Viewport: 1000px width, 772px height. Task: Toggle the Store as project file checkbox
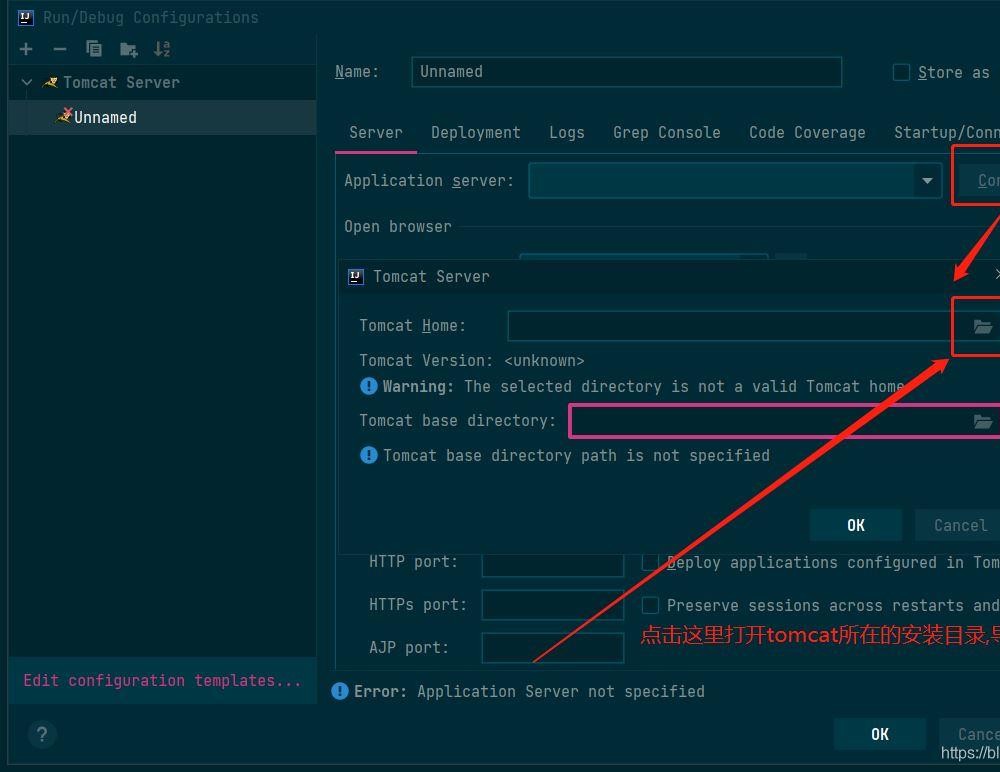pos(901,72)
